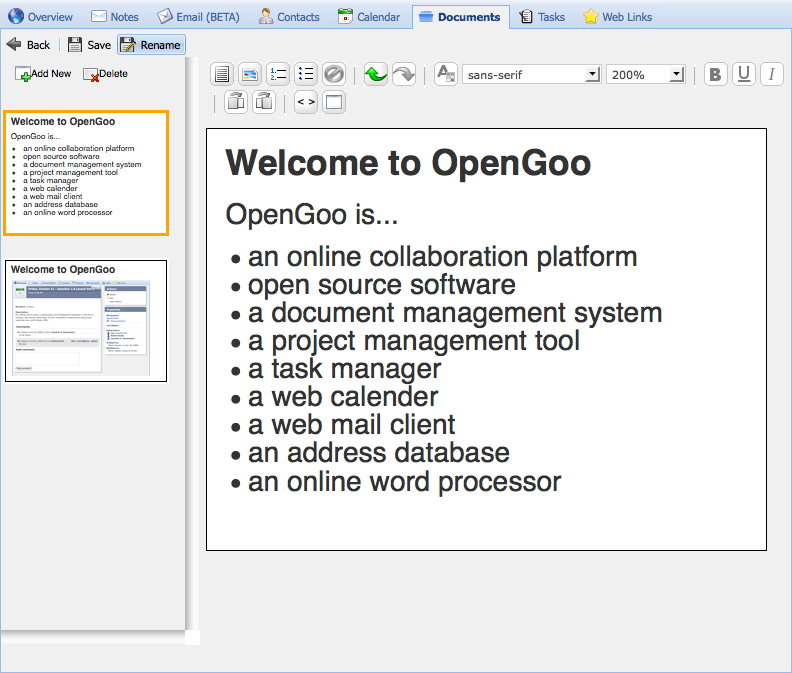This screenshot has height=673, width=792.
Task: Toggle bold formatting
Action: pos(716,74)
